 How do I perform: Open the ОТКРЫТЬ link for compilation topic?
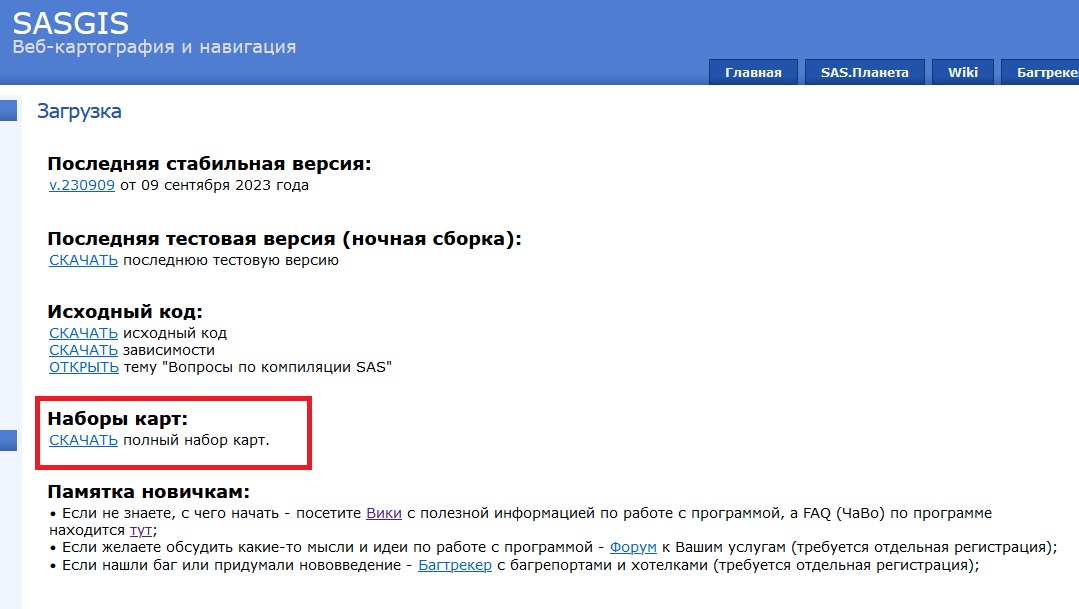click(84, 367)
